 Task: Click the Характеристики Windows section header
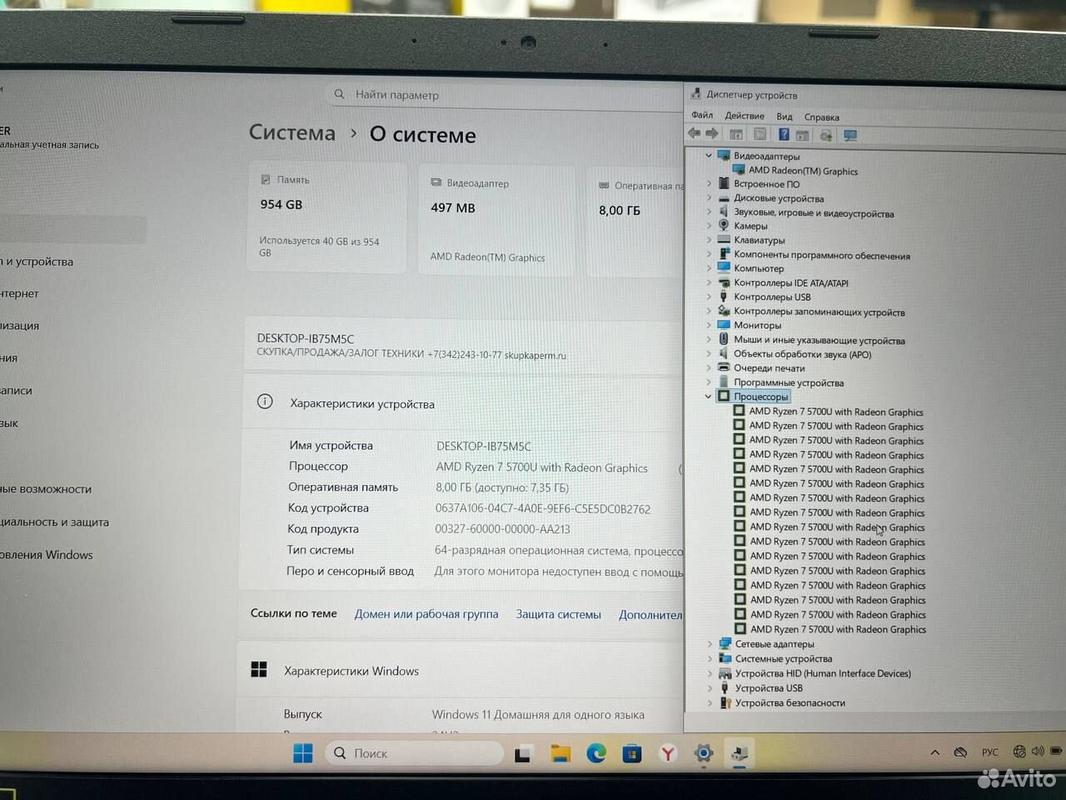coord(351,671)
